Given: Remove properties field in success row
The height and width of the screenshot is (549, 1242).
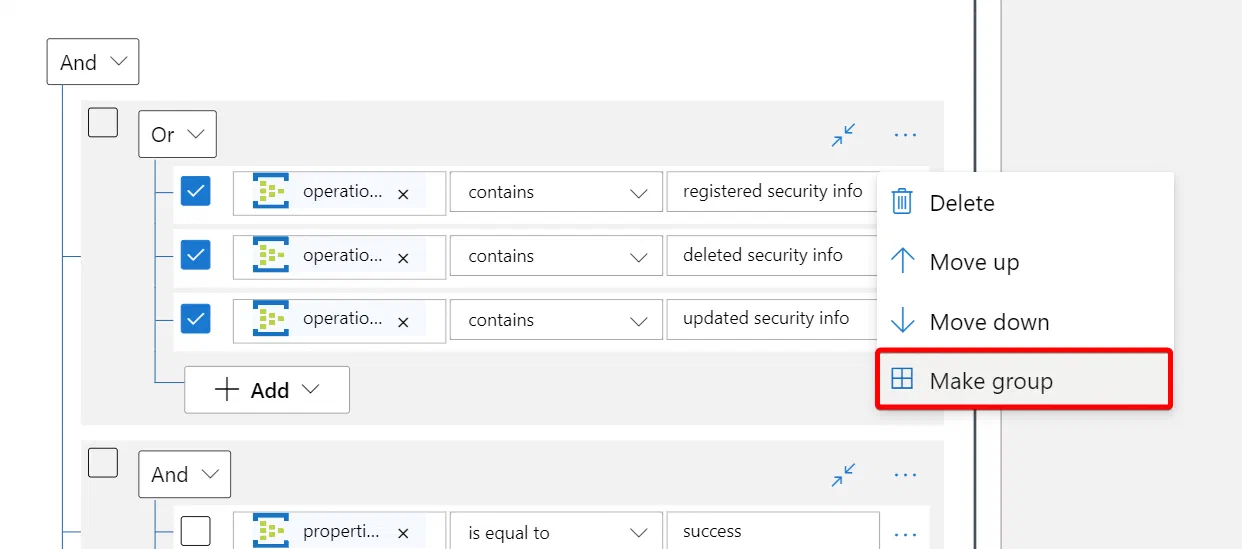Looking at the screenshot, I should click(403, 535).
